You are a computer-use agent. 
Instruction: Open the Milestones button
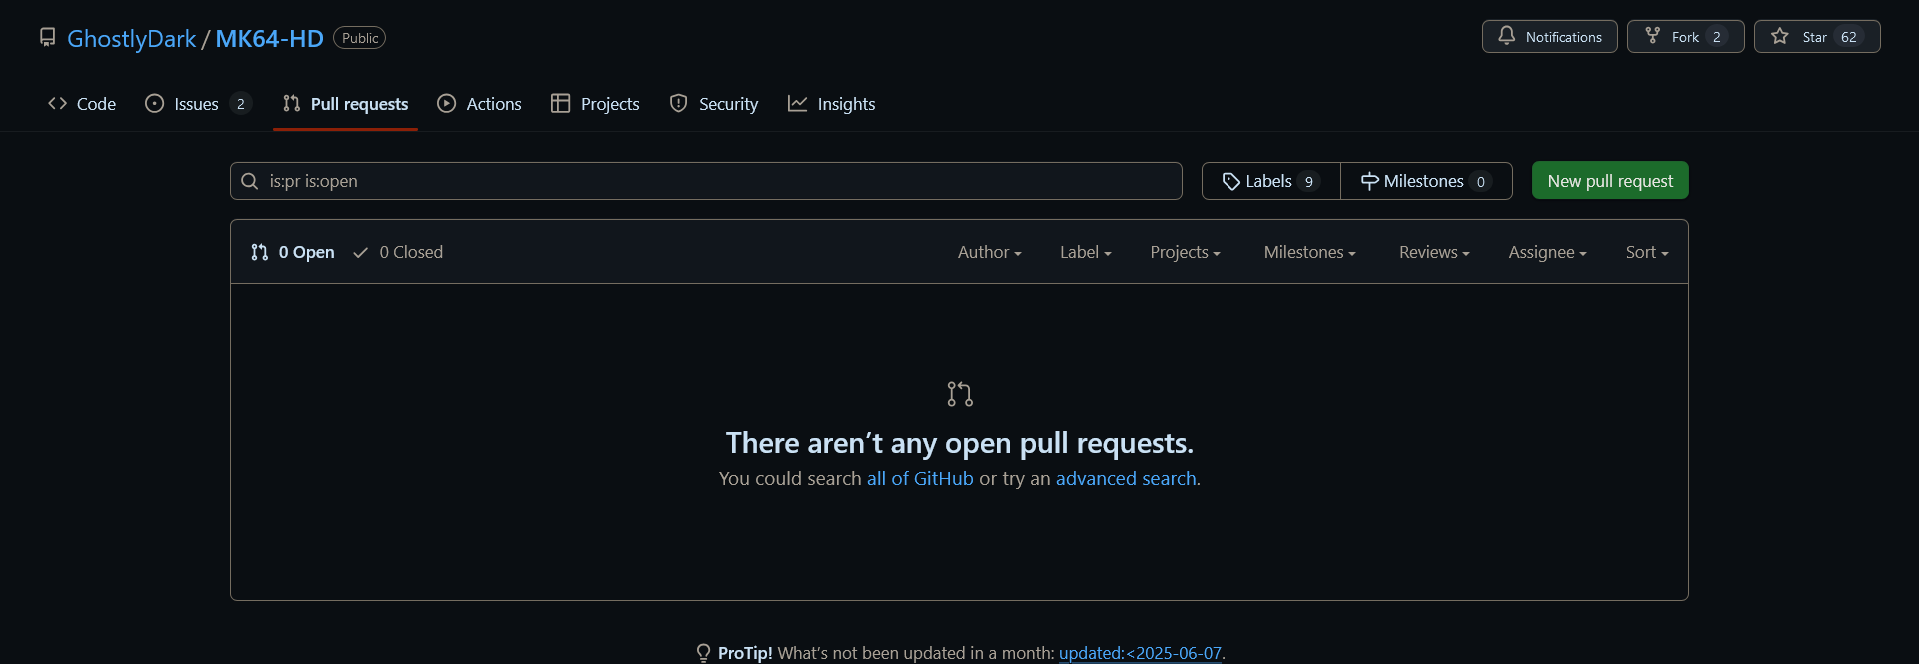(1426, 181)
